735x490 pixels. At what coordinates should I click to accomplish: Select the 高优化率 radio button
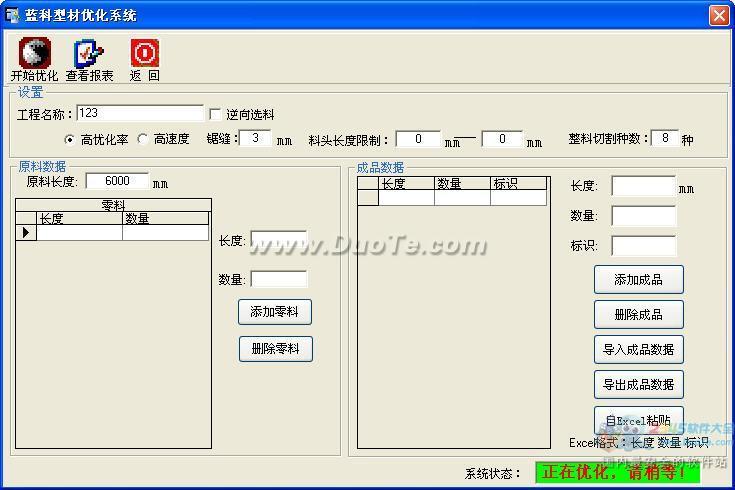pos(69,139)
